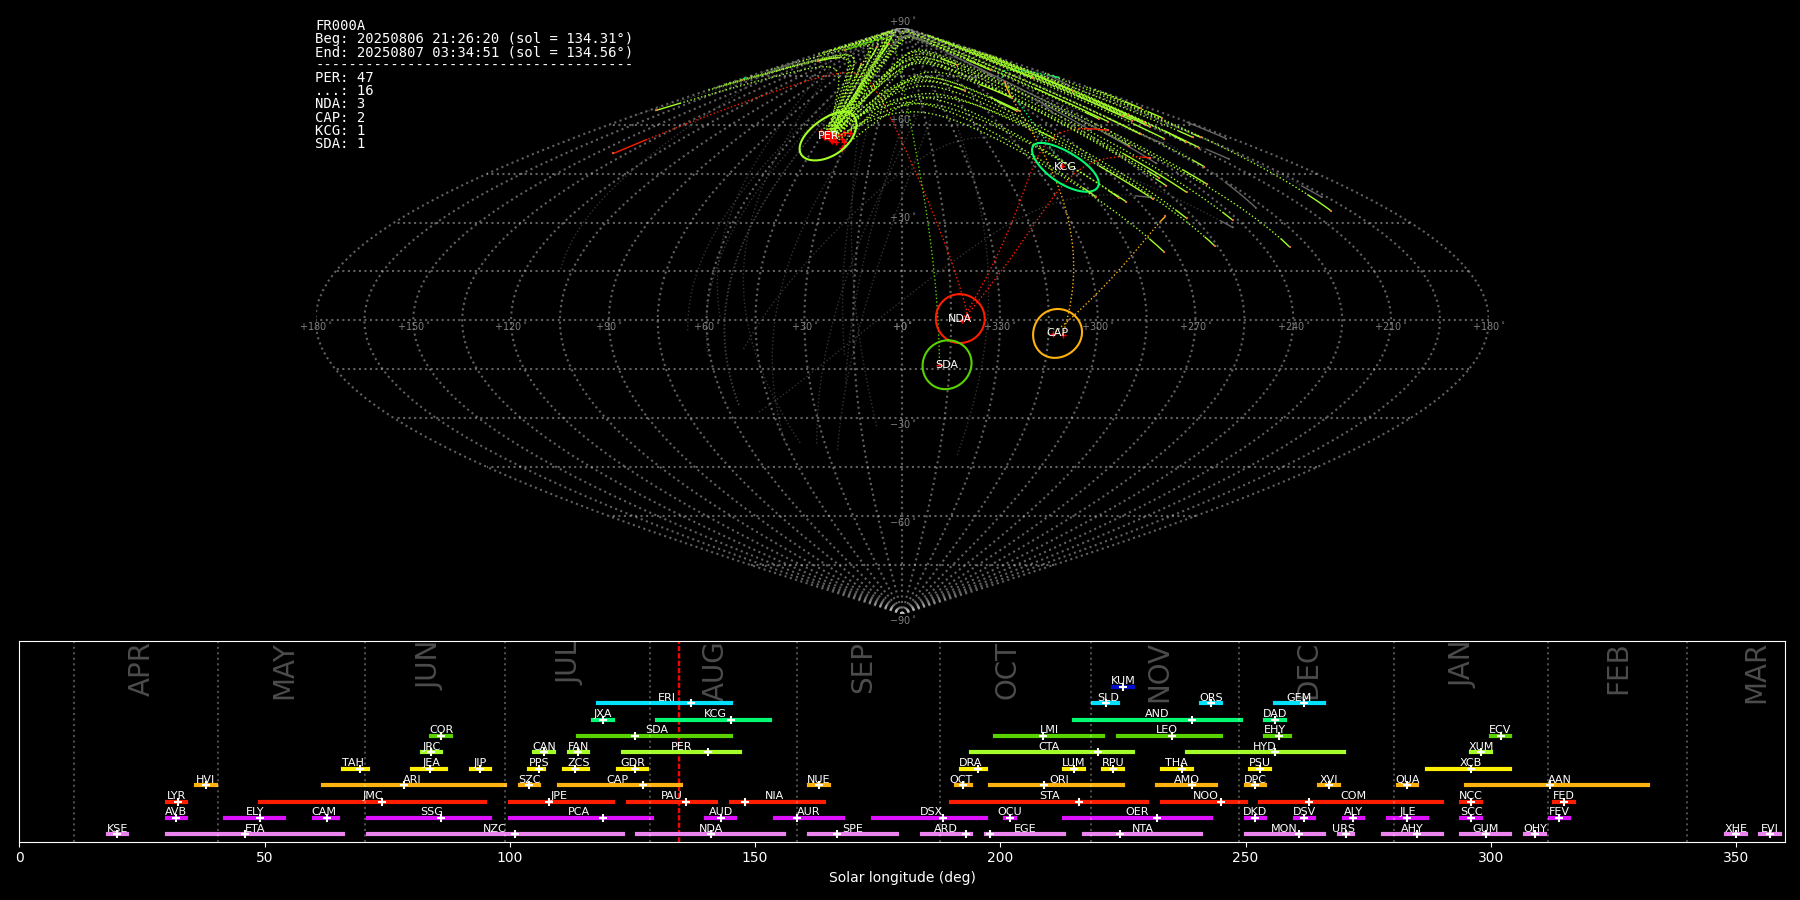Screen dimensions: 1800x900
Task: Click the 'KCG: 1' count in legend
Action: click(x=340, y=130)
